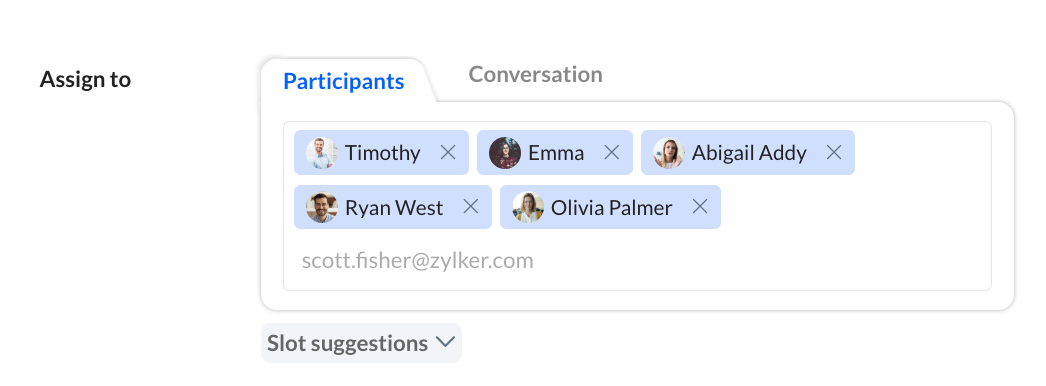Click the Abigail Addy name text
1046x386 pixels.
click(748, 153)
